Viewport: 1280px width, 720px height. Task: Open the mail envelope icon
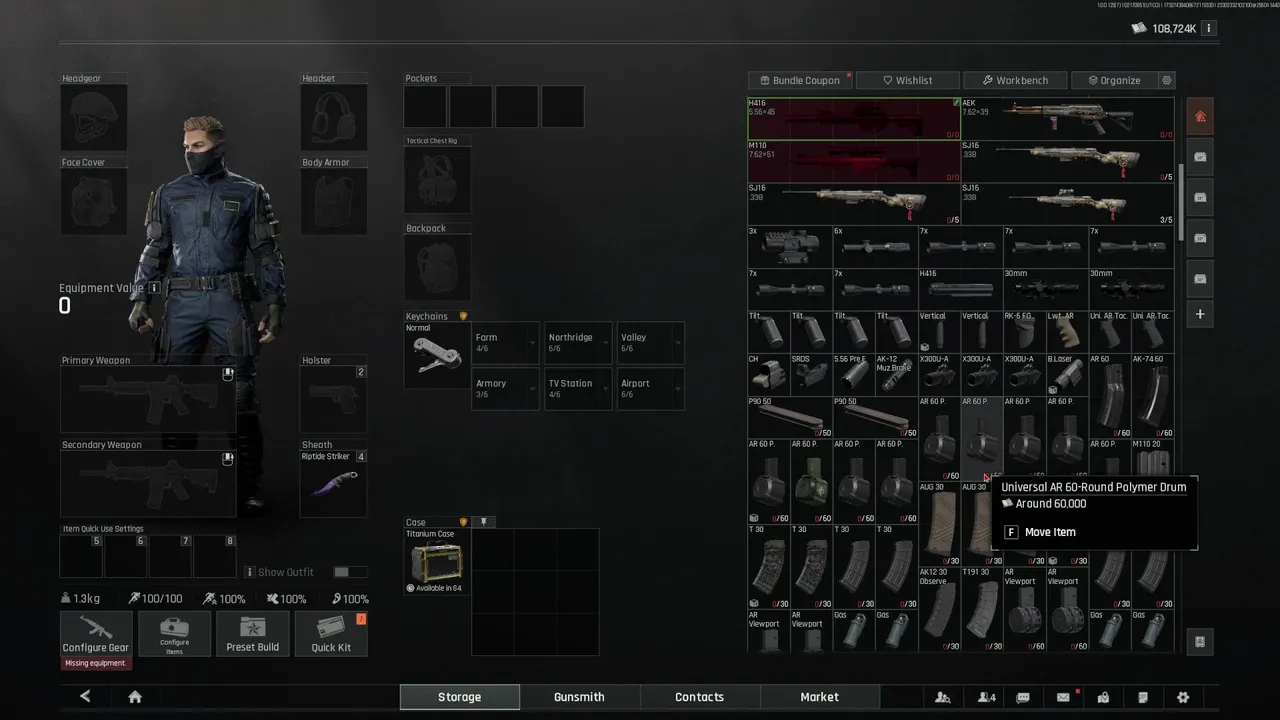(1063, 697)
